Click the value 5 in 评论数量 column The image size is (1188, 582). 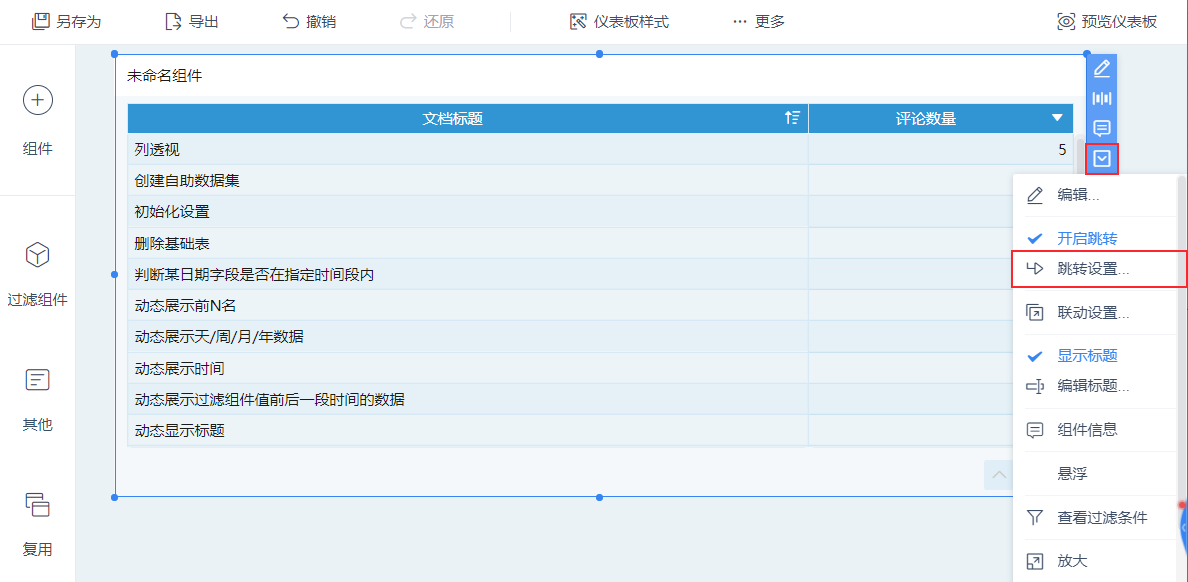pos(1062,149)
